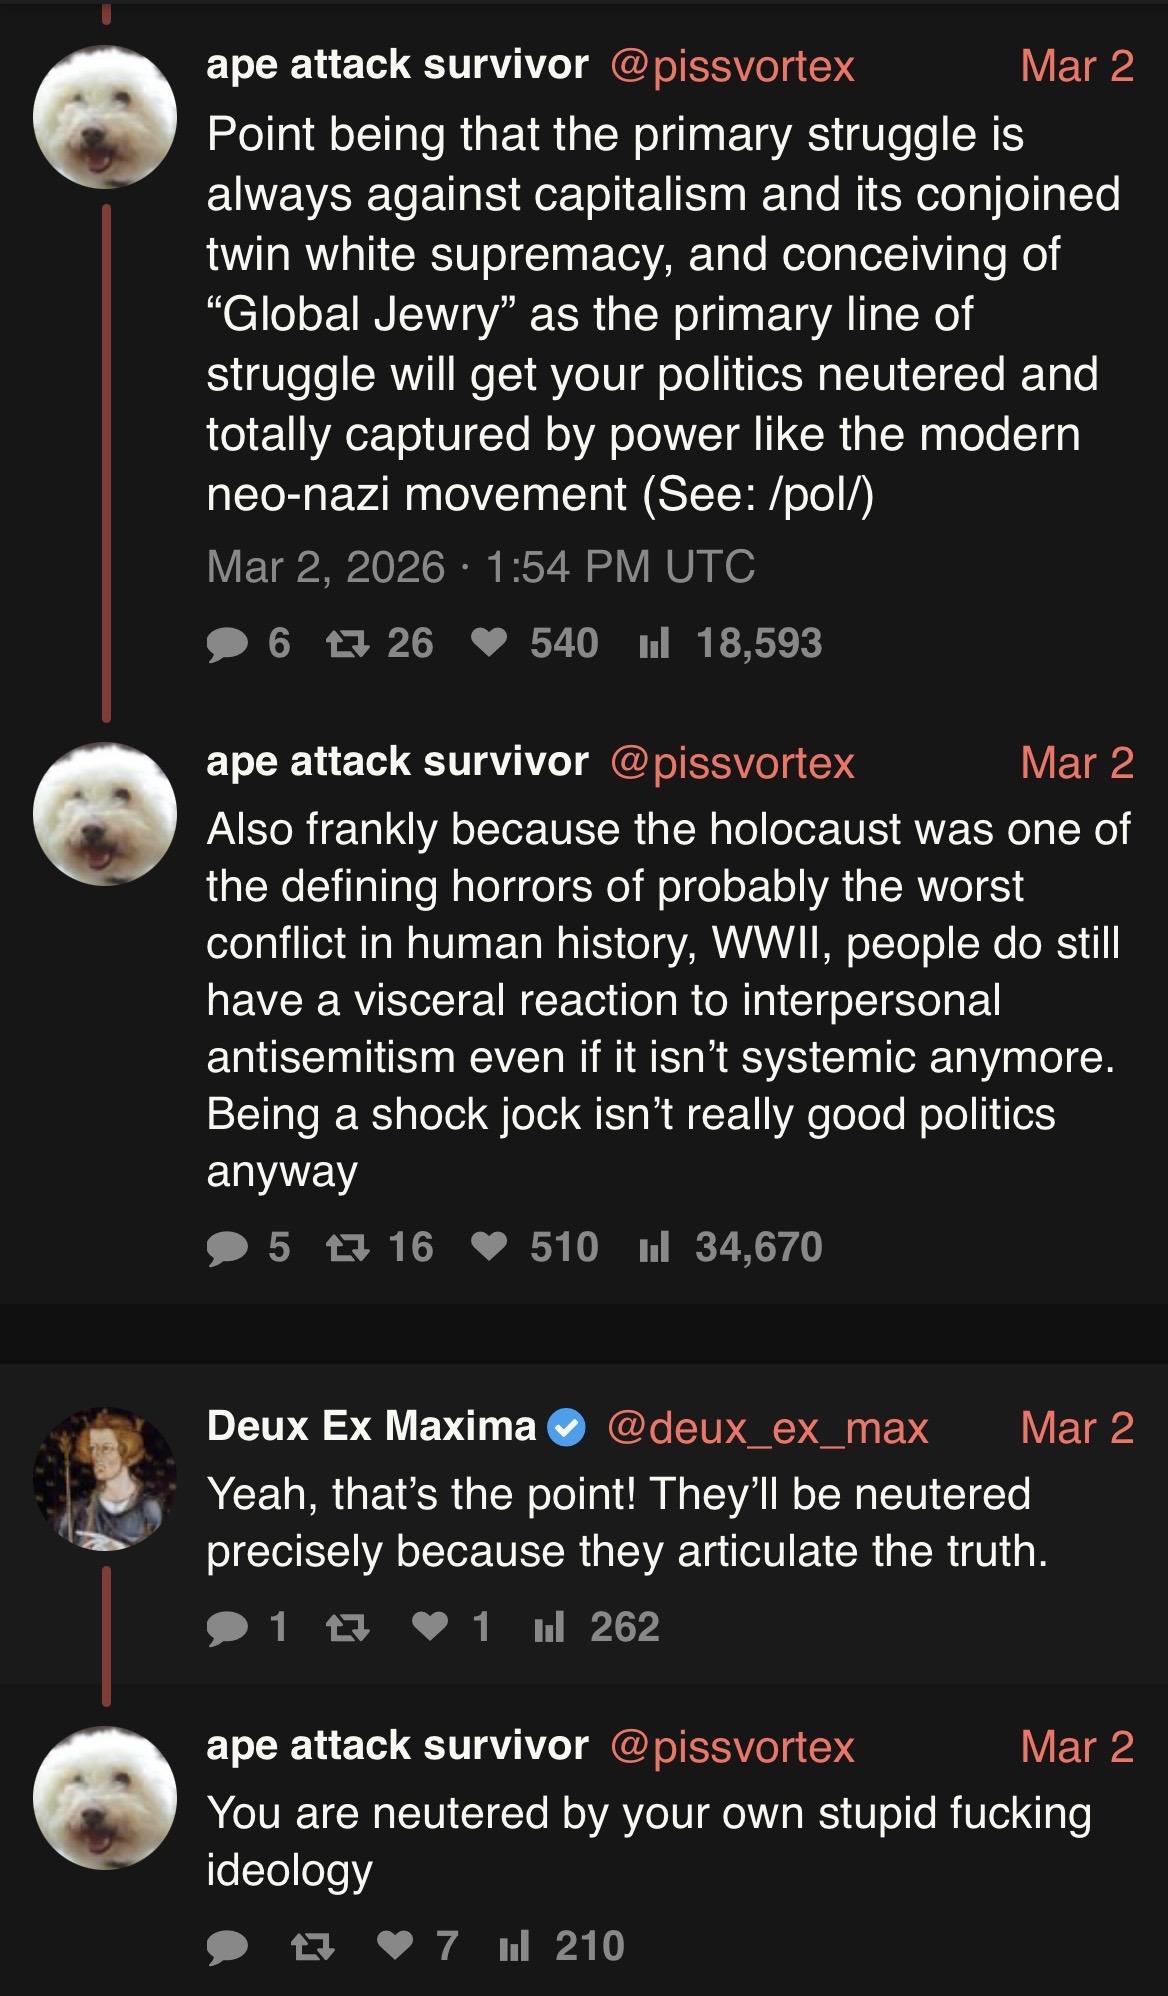Click reply icon on the 1:54 PM tweet

pyautogui.click(x=225, y=644)
